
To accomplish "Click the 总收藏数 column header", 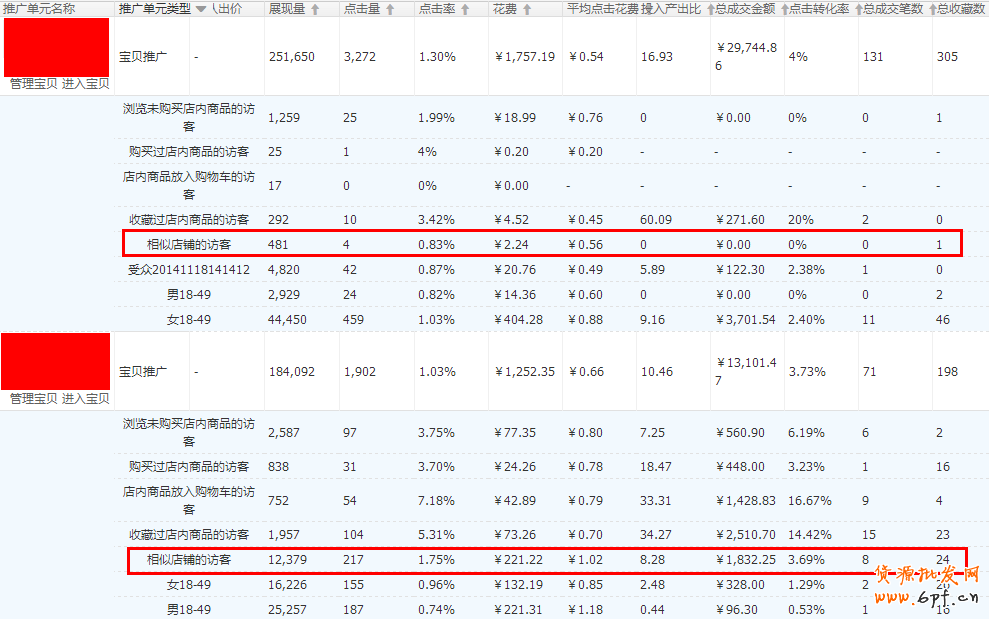I will tap(961, 9).
